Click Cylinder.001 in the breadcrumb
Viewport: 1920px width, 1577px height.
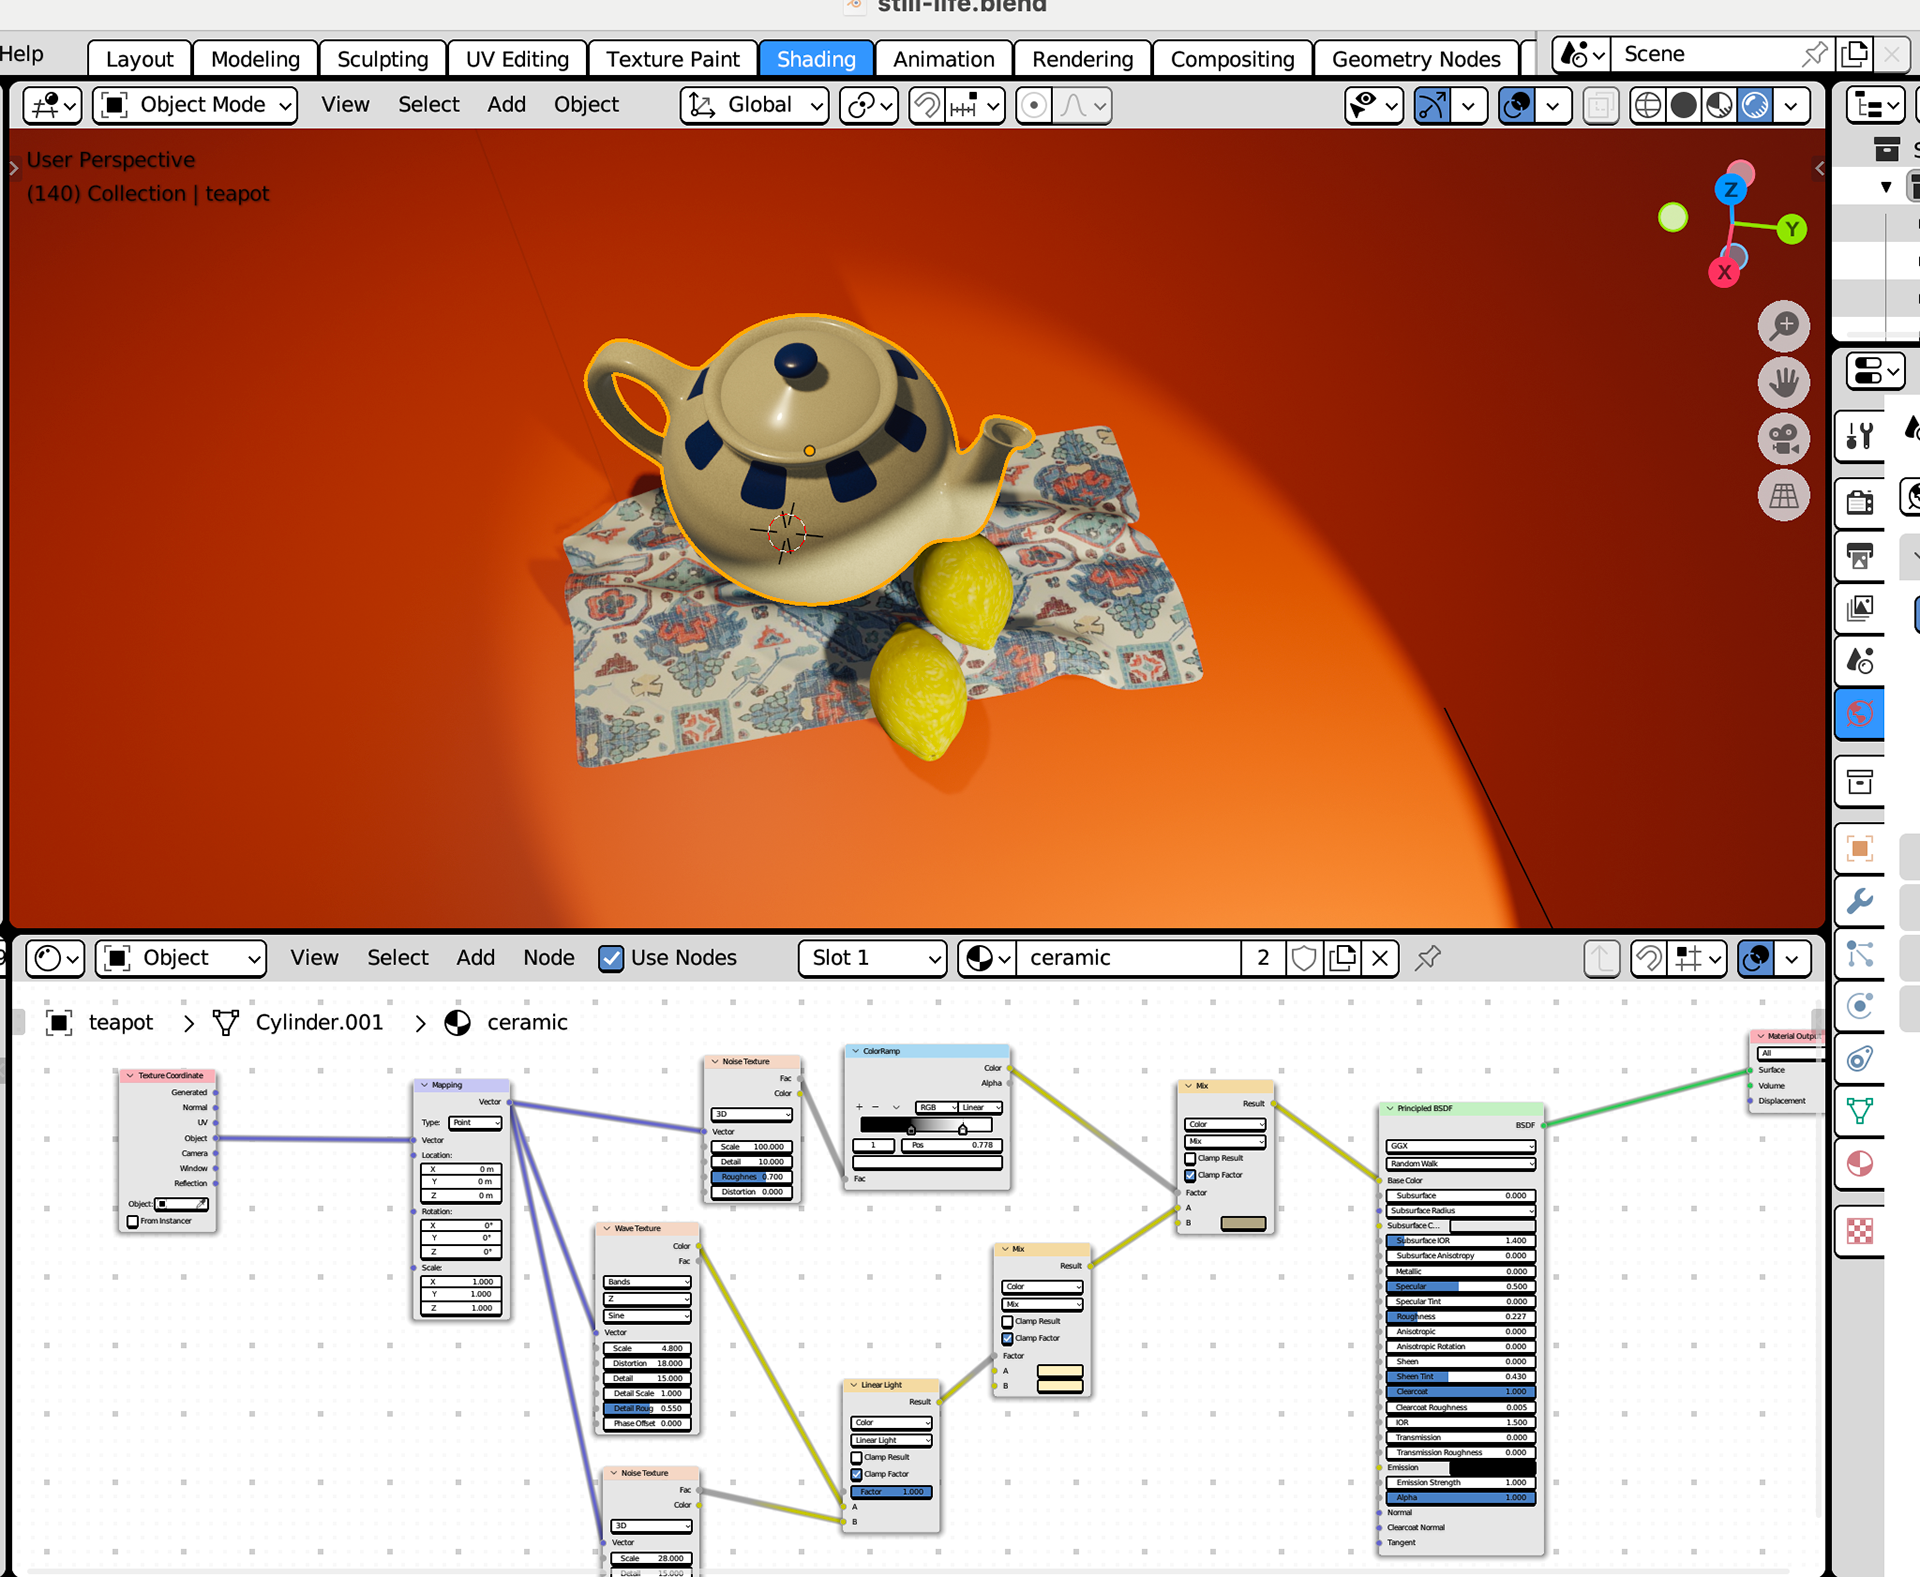[x=319, y=1022]
